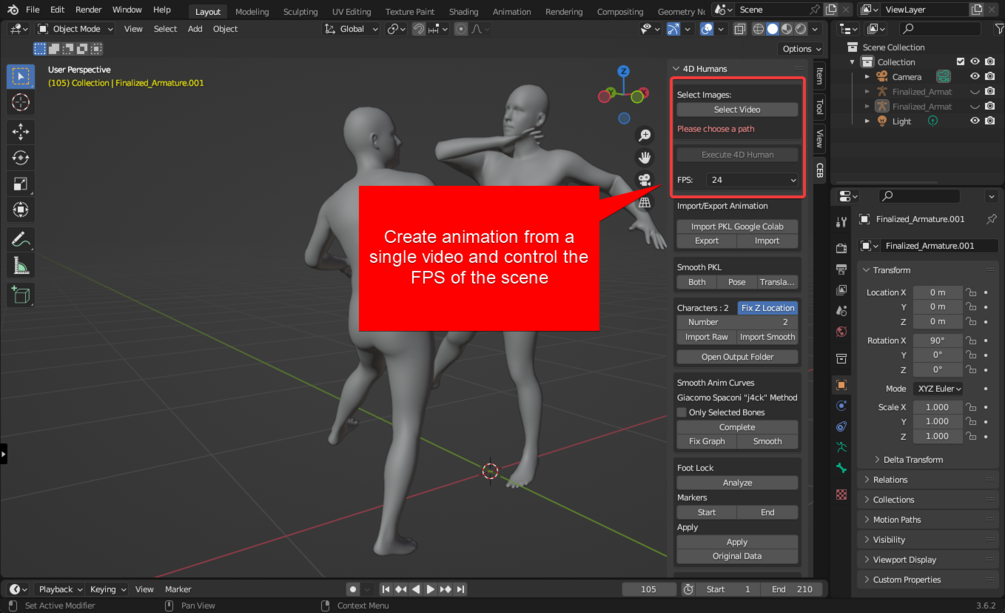The width and height of the screenshot is (1005, 613).
Task: Click the Open Output Folder button
Action: tap(737, 357)
